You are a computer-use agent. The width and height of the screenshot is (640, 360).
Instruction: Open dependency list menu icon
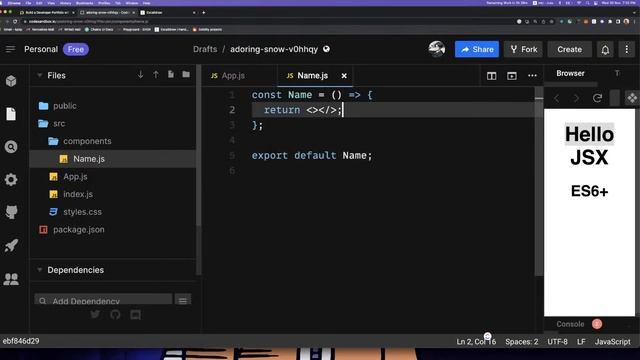183,301
